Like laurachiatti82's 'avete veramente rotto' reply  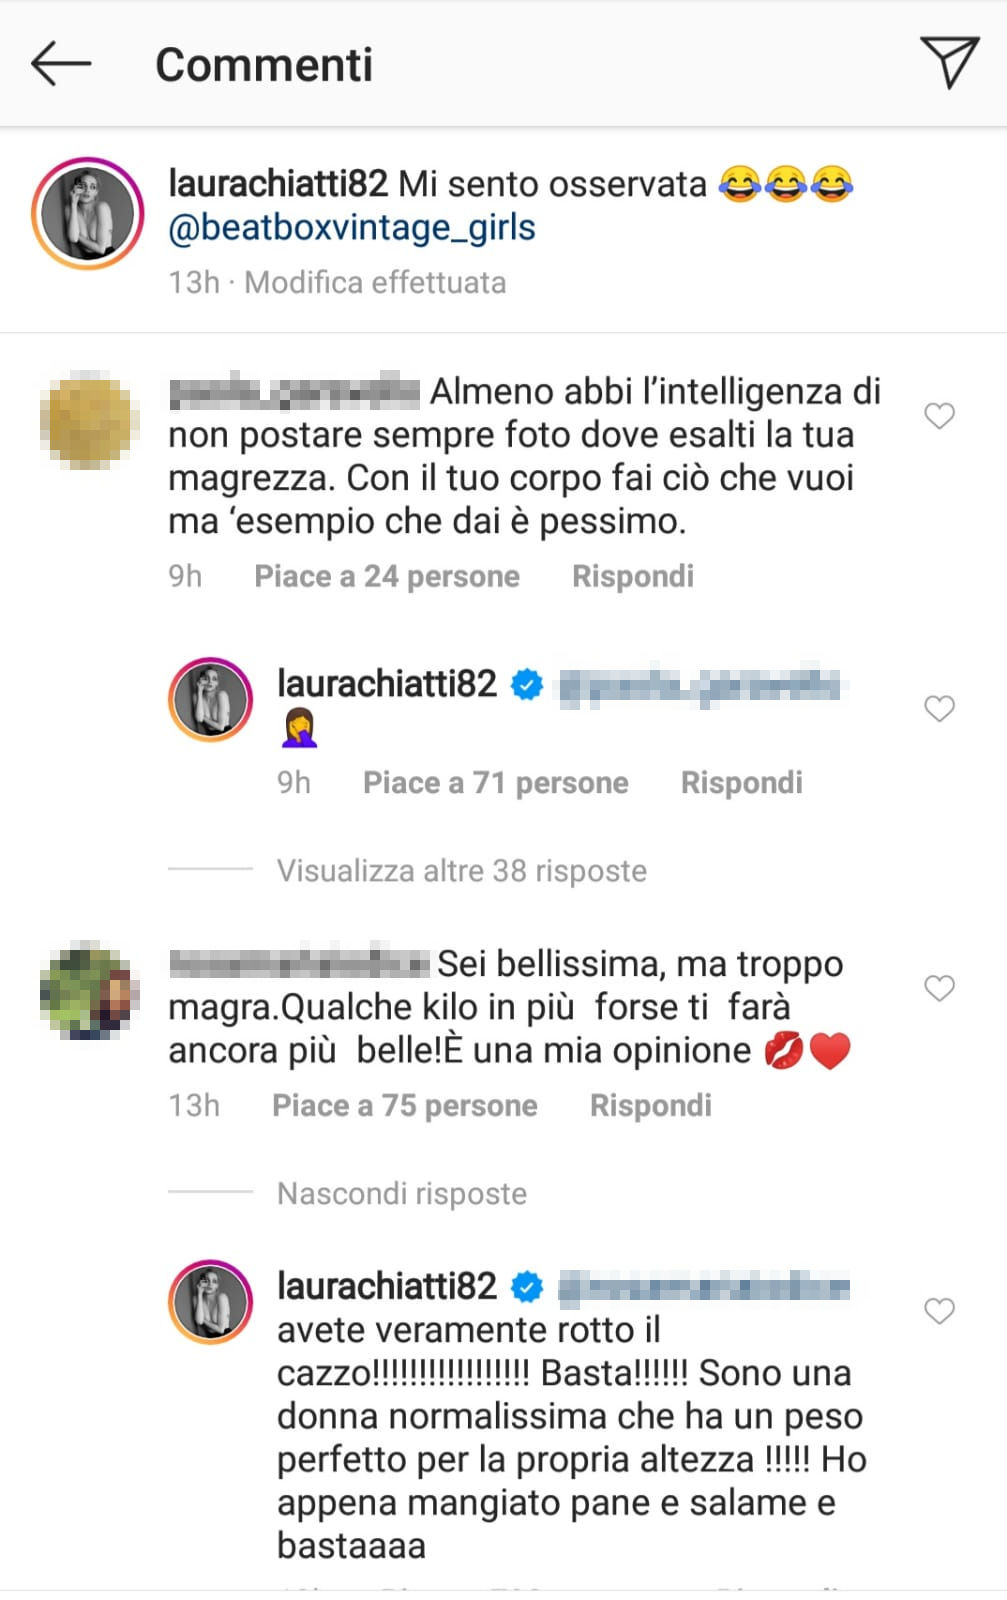pos(939,1310)
